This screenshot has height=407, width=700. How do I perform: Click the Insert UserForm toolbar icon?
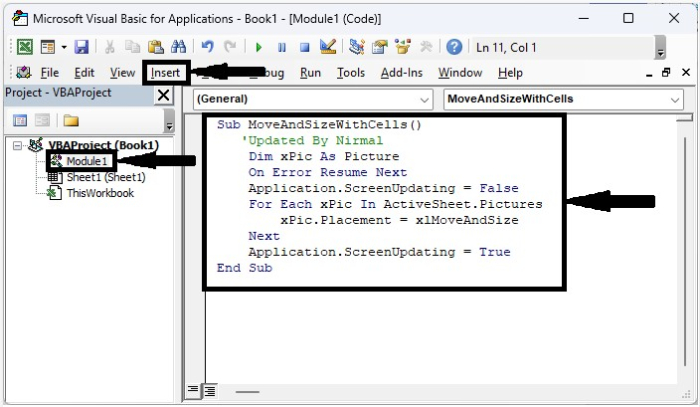click(47, 47)
